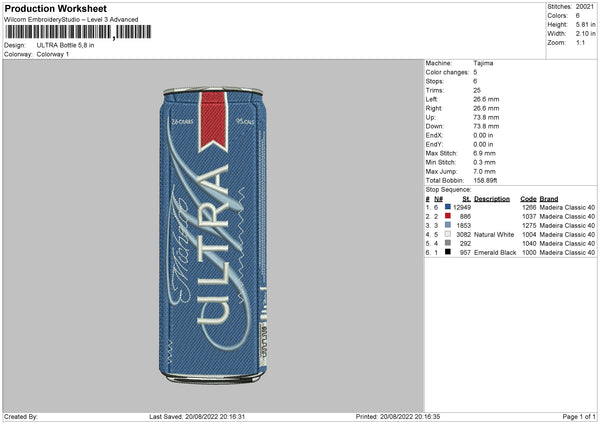The height and width of the screenshot is (424, 600).
Task: Click thread code 1037
Action: click(x=529, y=217)
